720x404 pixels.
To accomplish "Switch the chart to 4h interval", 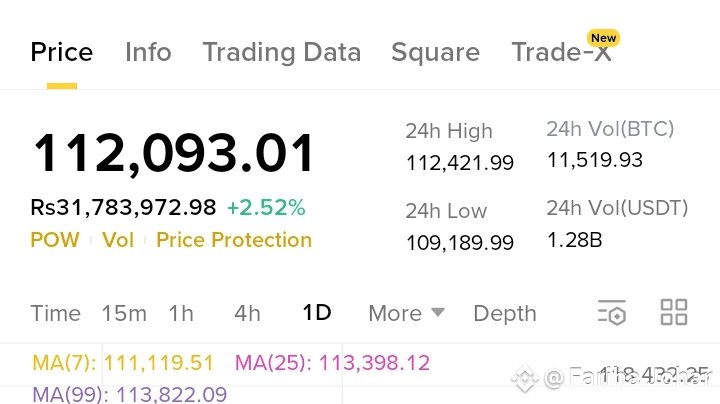I will 247,313.
